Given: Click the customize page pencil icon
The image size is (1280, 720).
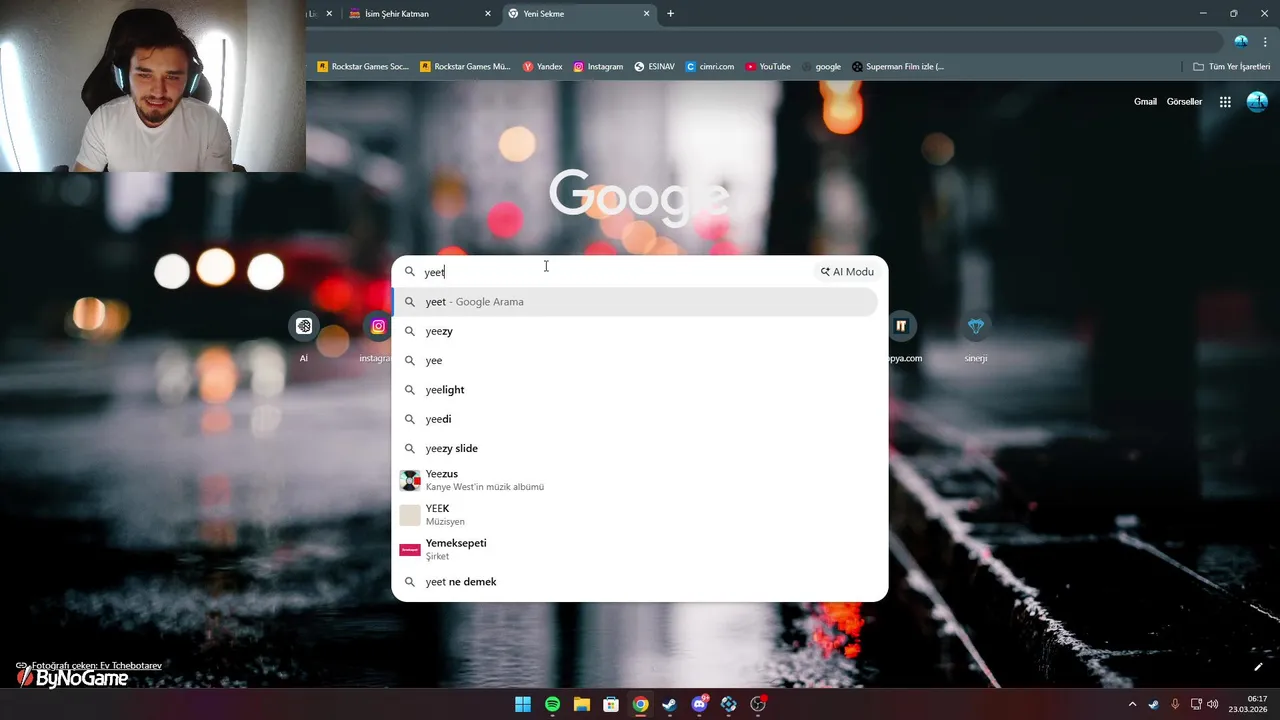Looking at the screenshot, I should pyautogui.click(x=1258, y=667).
